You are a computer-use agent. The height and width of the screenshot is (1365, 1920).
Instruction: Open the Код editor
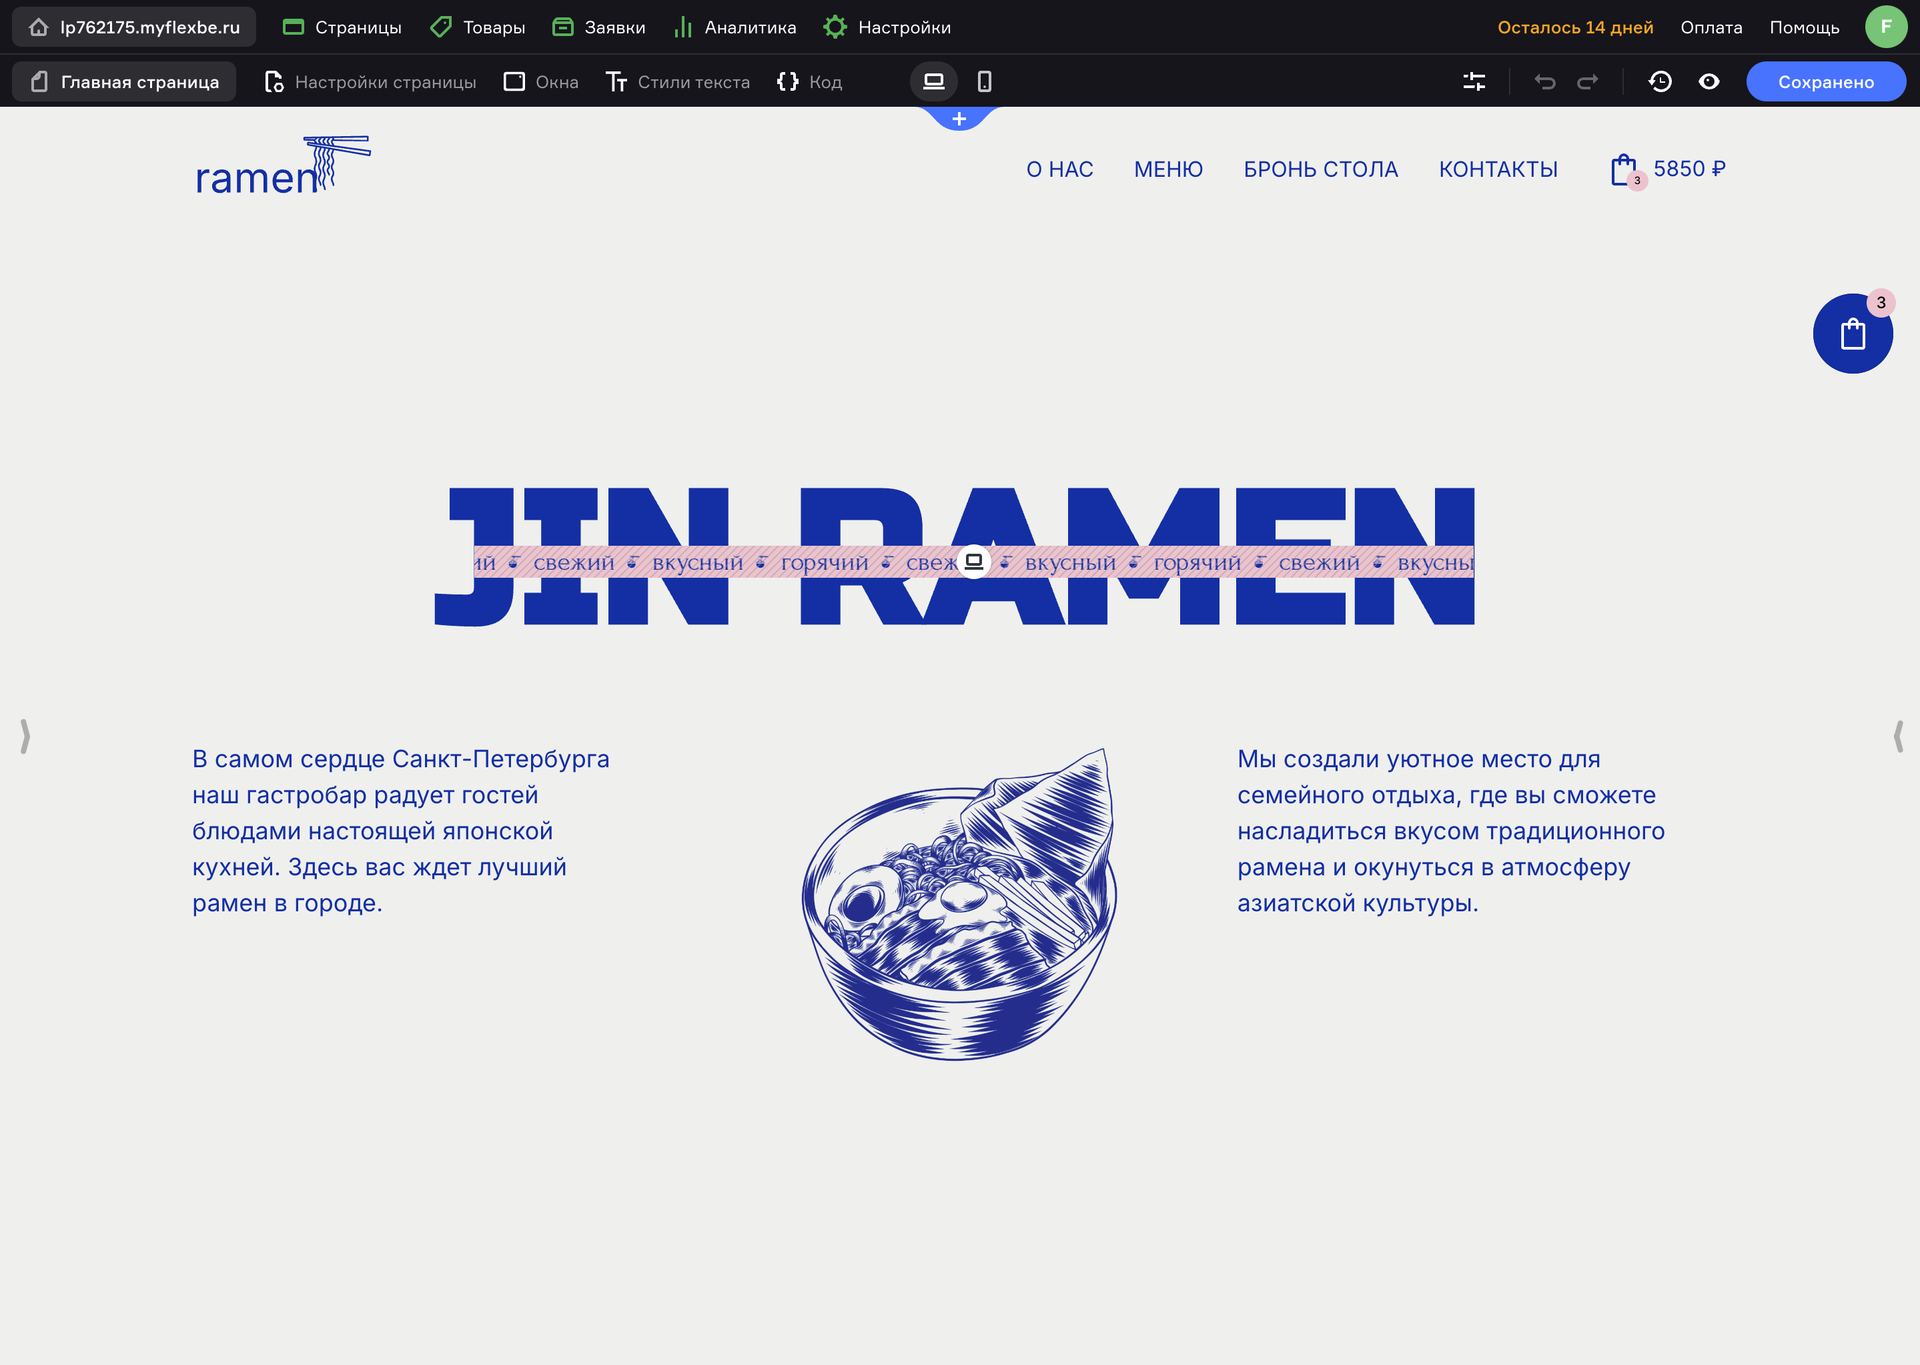click(809, 81)
